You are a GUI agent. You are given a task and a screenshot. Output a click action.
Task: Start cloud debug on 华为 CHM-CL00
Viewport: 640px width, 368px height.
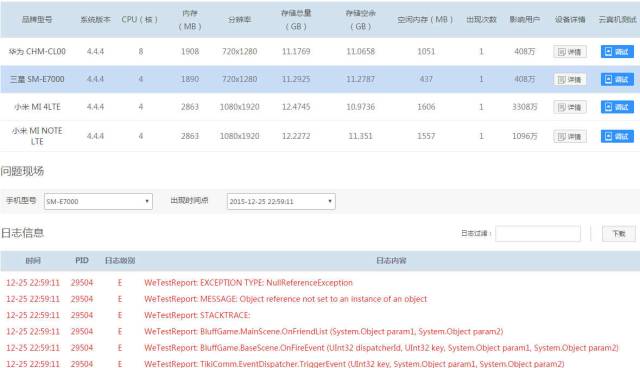pos(617,52)
